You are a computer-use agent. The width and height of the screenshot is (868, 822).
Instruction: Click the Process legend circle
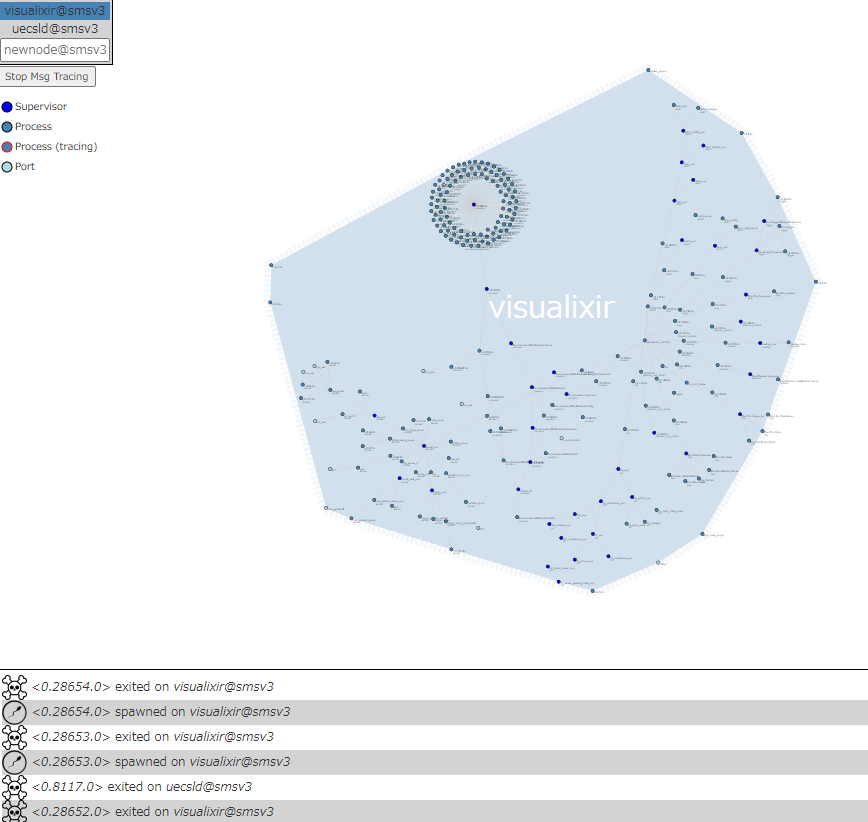7,127
